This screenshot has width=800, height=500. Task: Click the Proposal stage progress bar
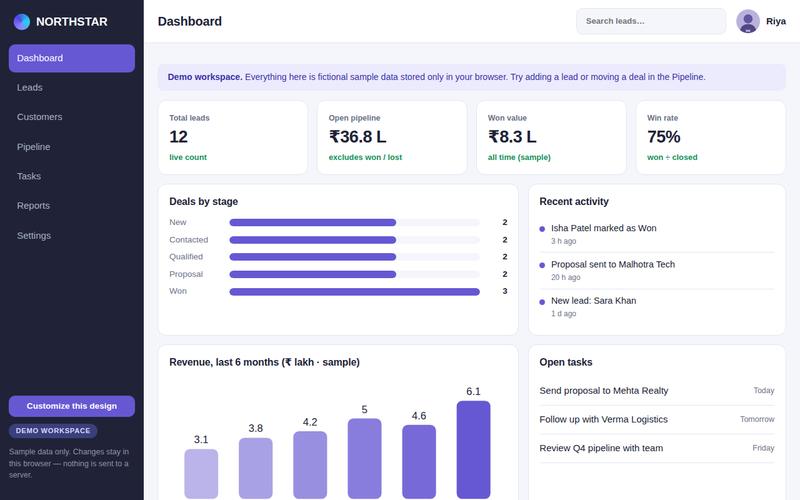[x=355, y=274]
